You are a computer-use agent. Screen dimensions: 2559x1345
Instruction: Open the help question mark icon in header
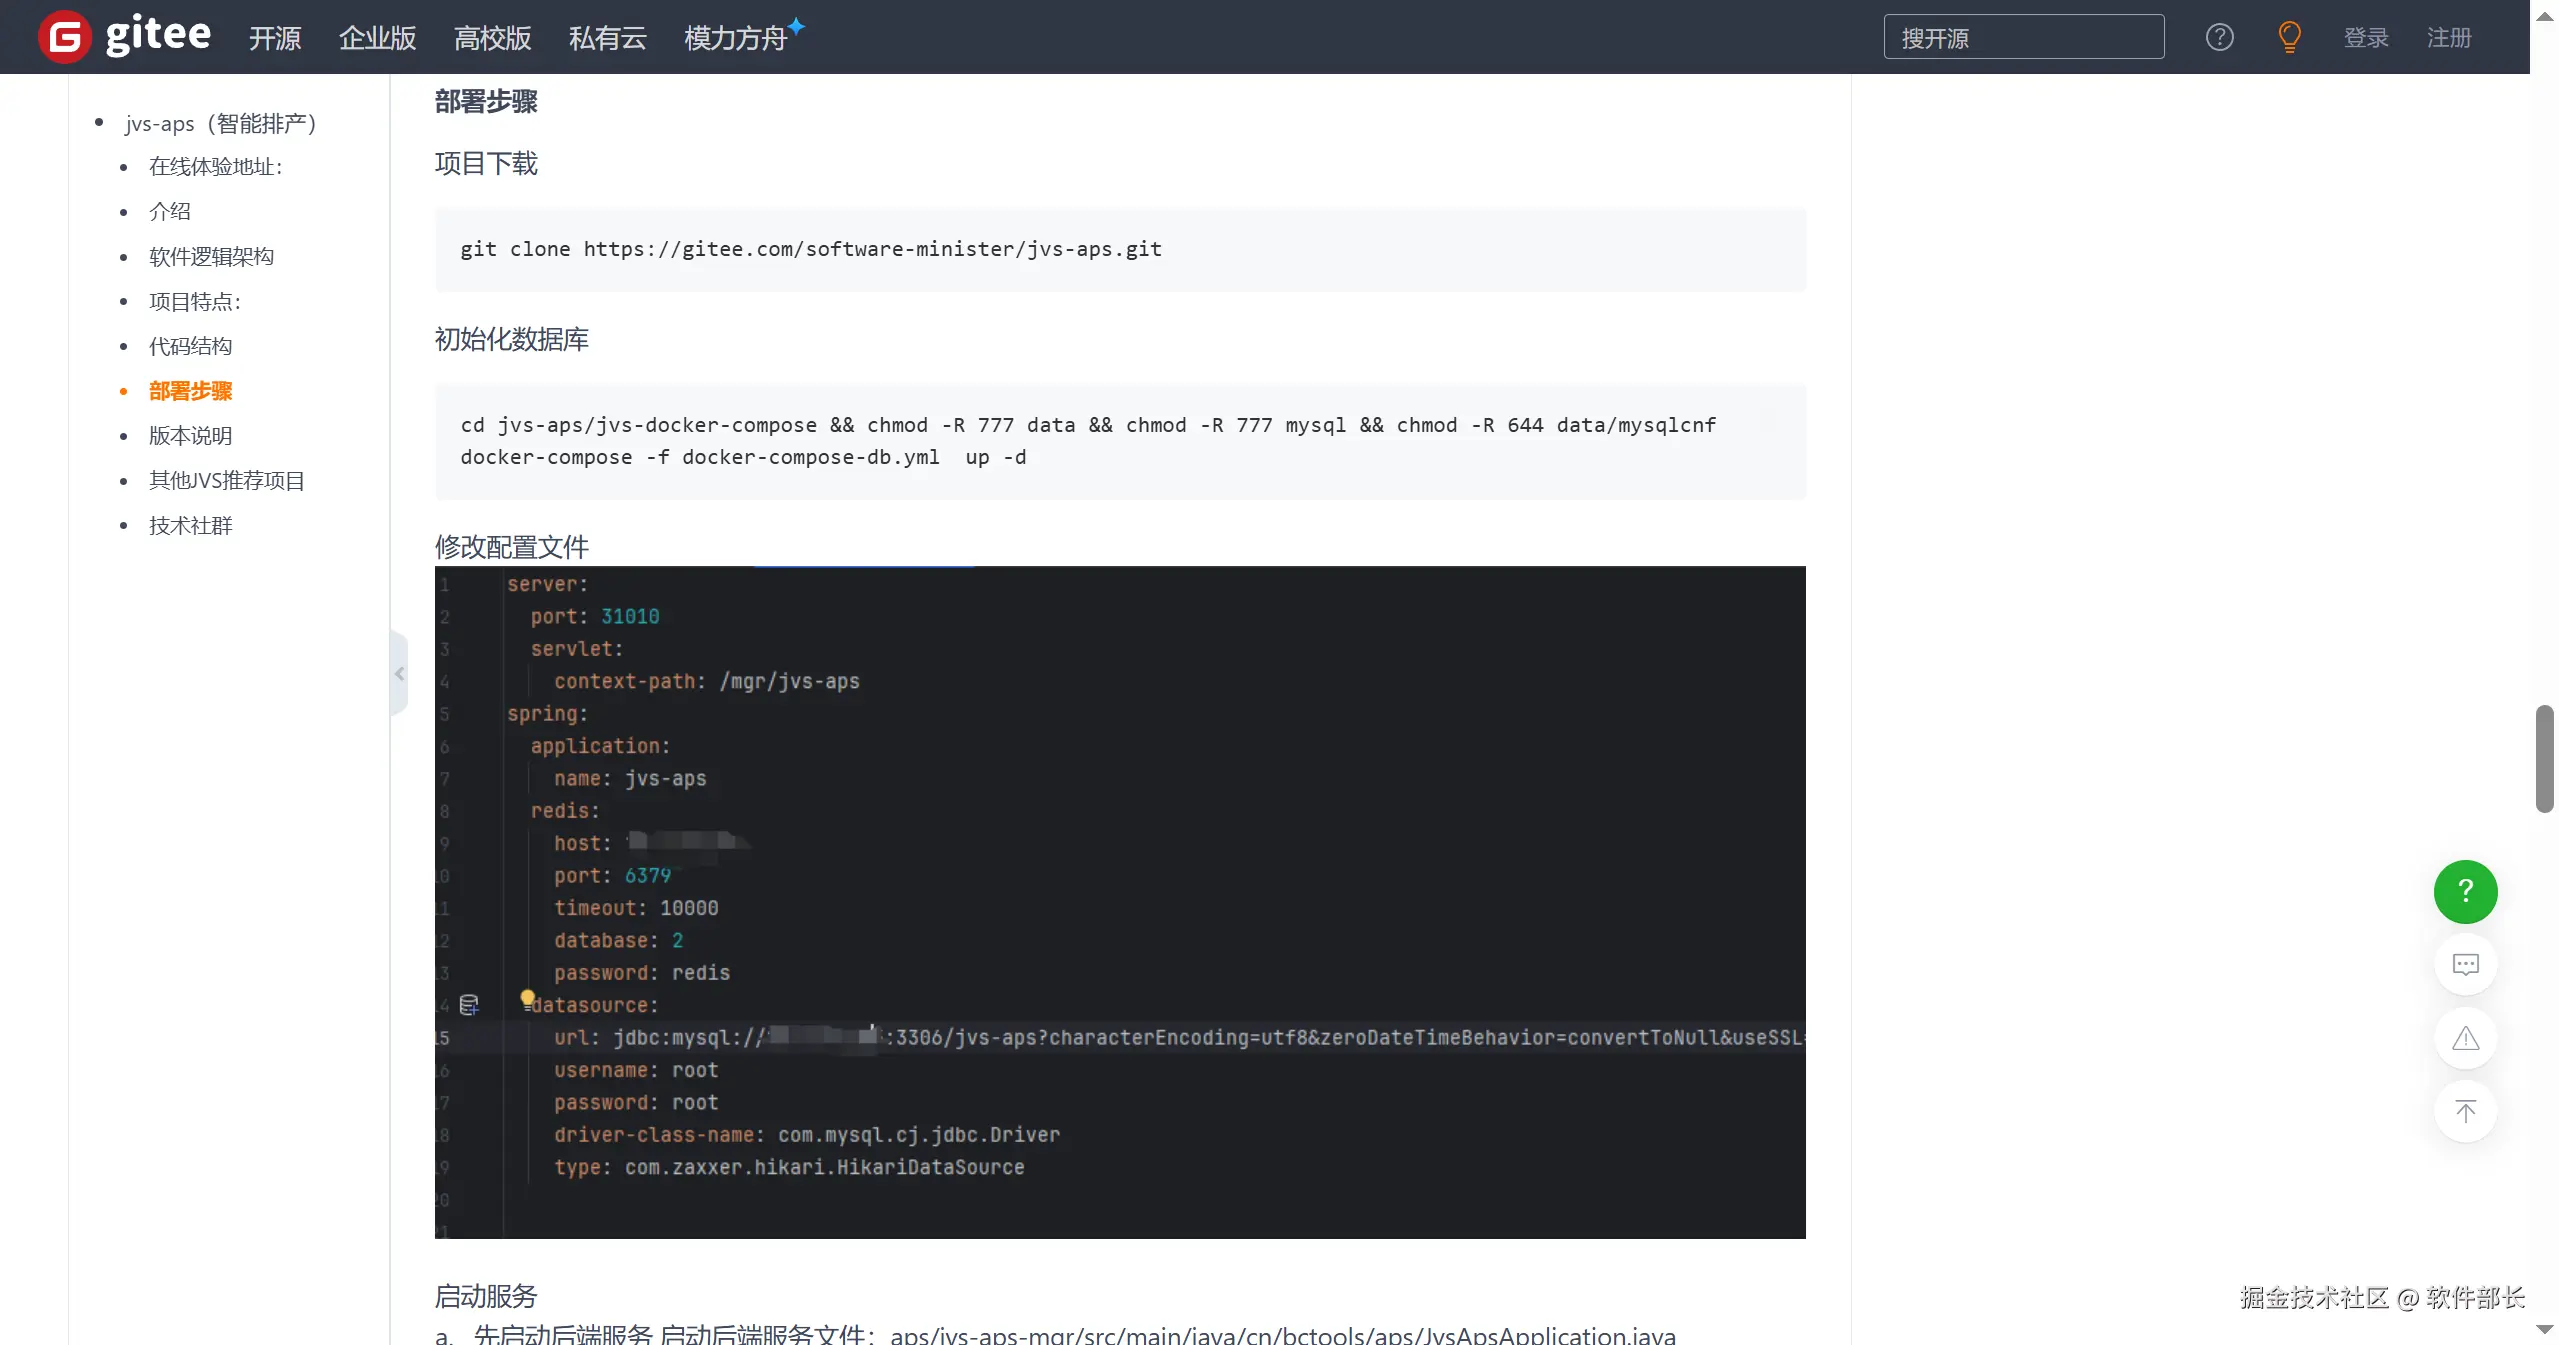pos(2219,37)
